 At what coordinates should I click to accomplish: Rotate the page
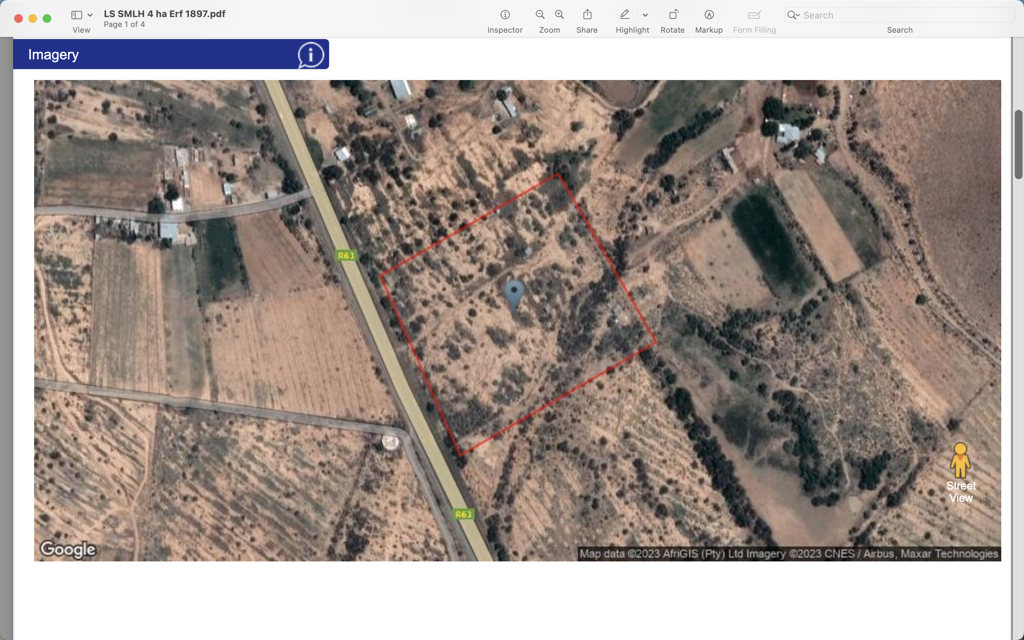click(x=673, y=15)
